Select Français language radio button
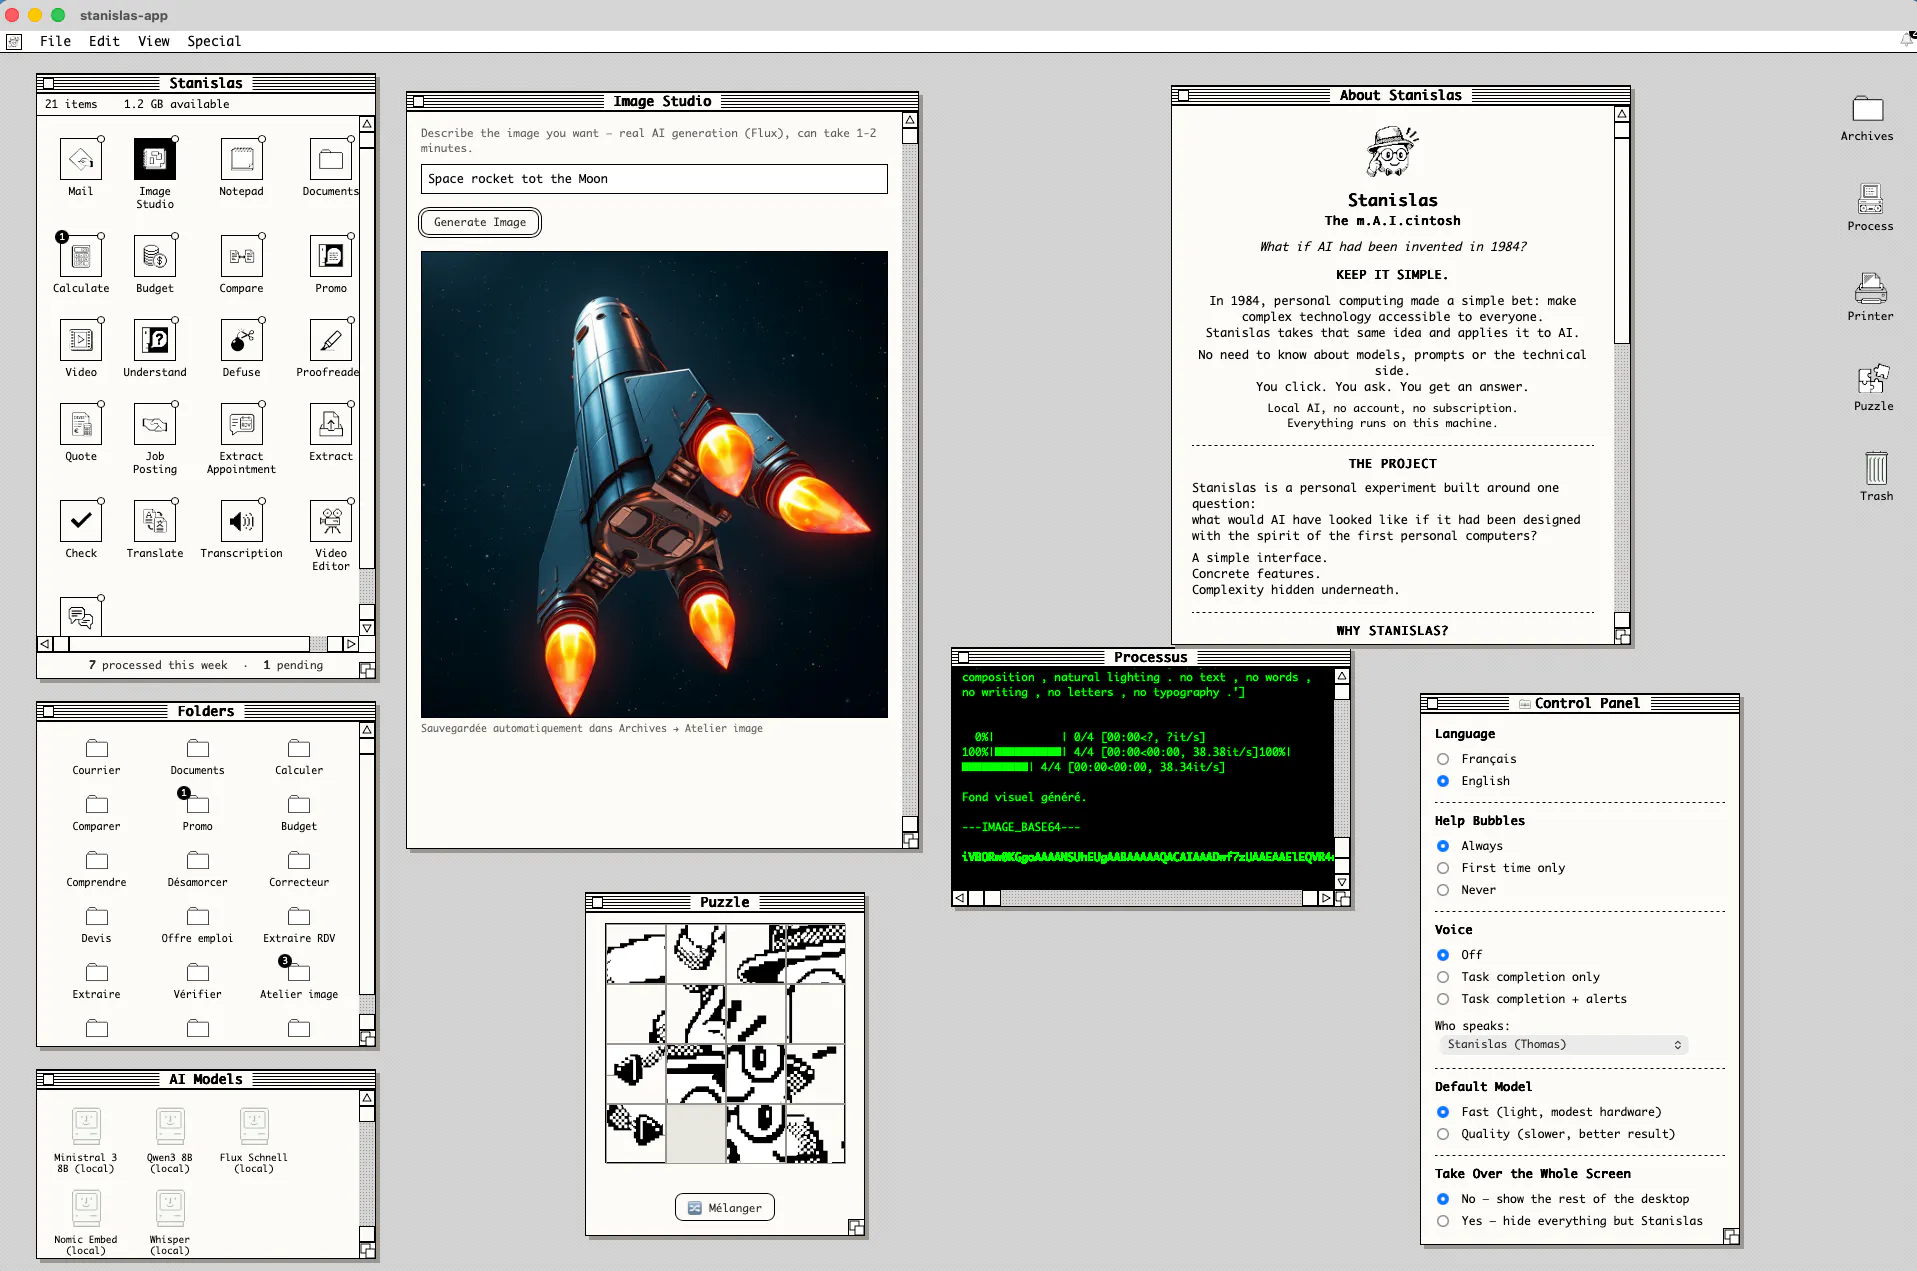This screenshot has width=1917, height=1271. 1443,759
